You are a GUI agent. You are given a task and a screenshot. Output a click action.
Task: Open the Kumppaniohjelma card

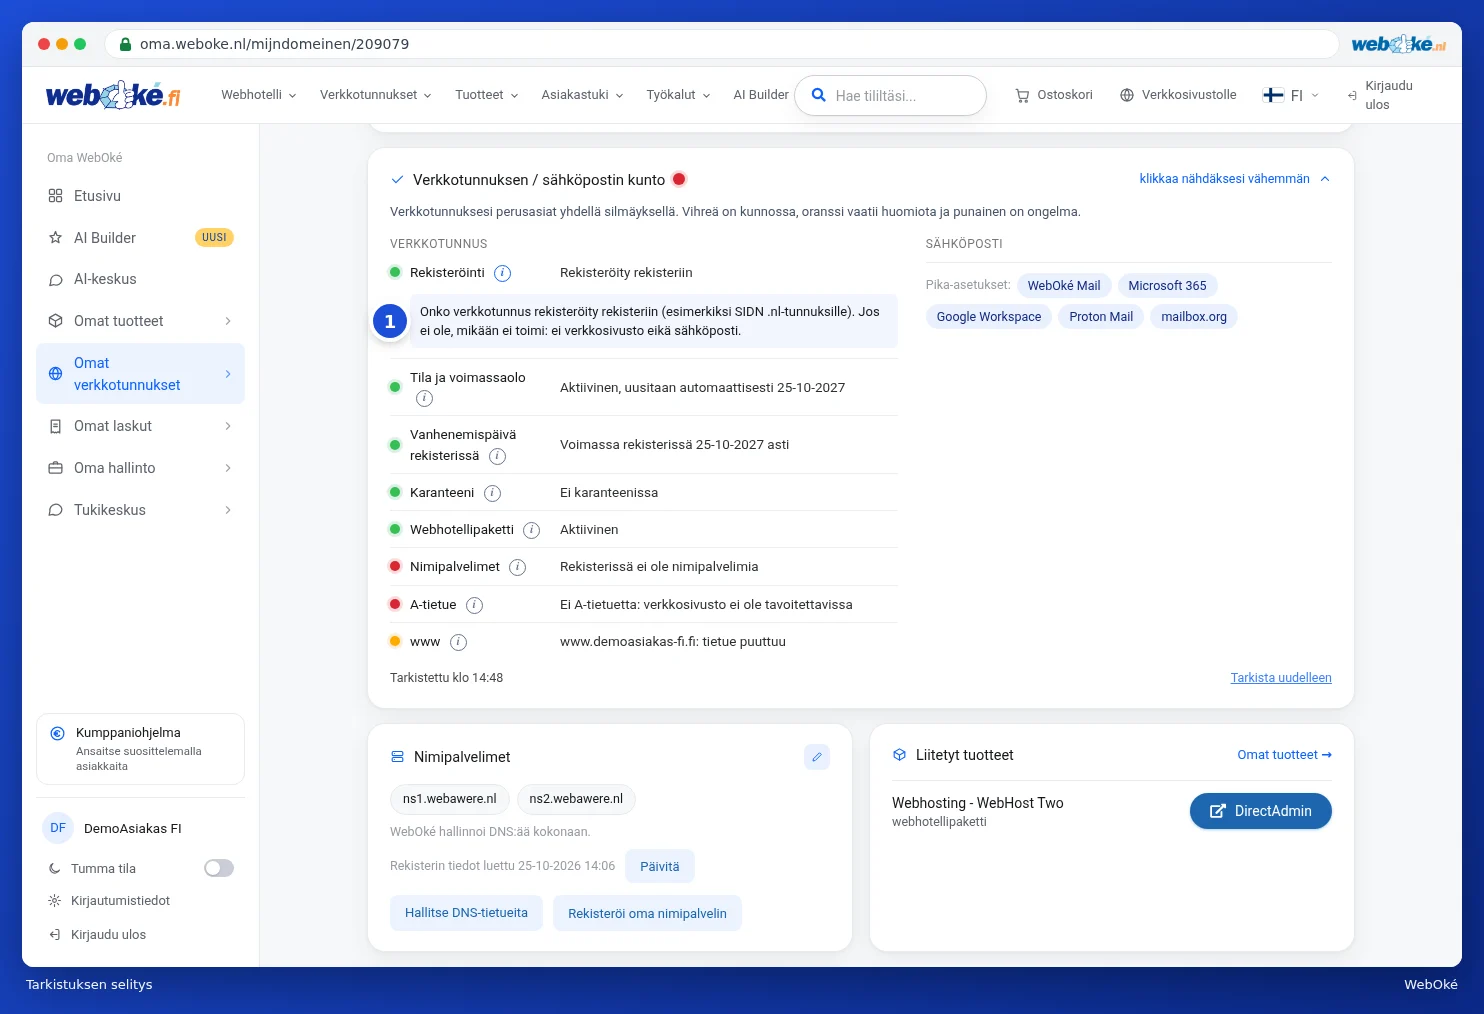coord(140,749)
